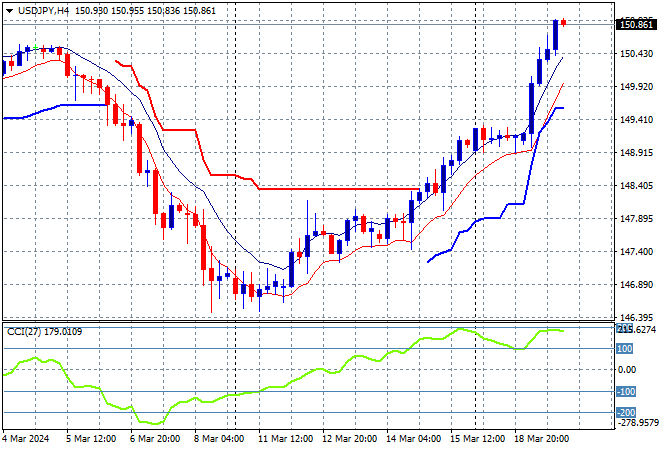The width and height of the screenshot is (660, 450).
Task: Click the -200 level on CCI scale
Action: coord(626,412)
